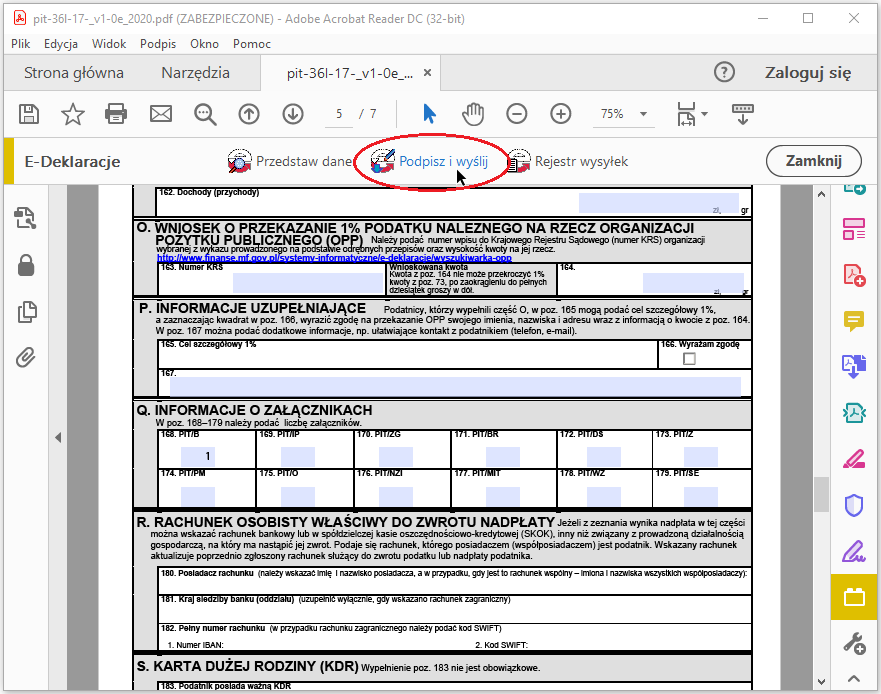
Task: Open More Tools wrench icon in right pane
Action: (x=854, y=643)
